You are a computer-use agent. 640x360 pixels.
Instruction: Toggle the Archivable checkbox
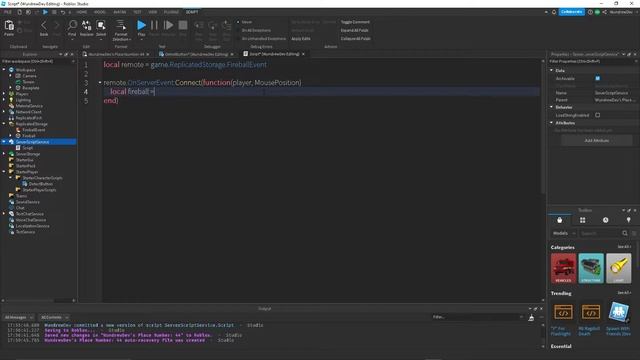(598, 78)
